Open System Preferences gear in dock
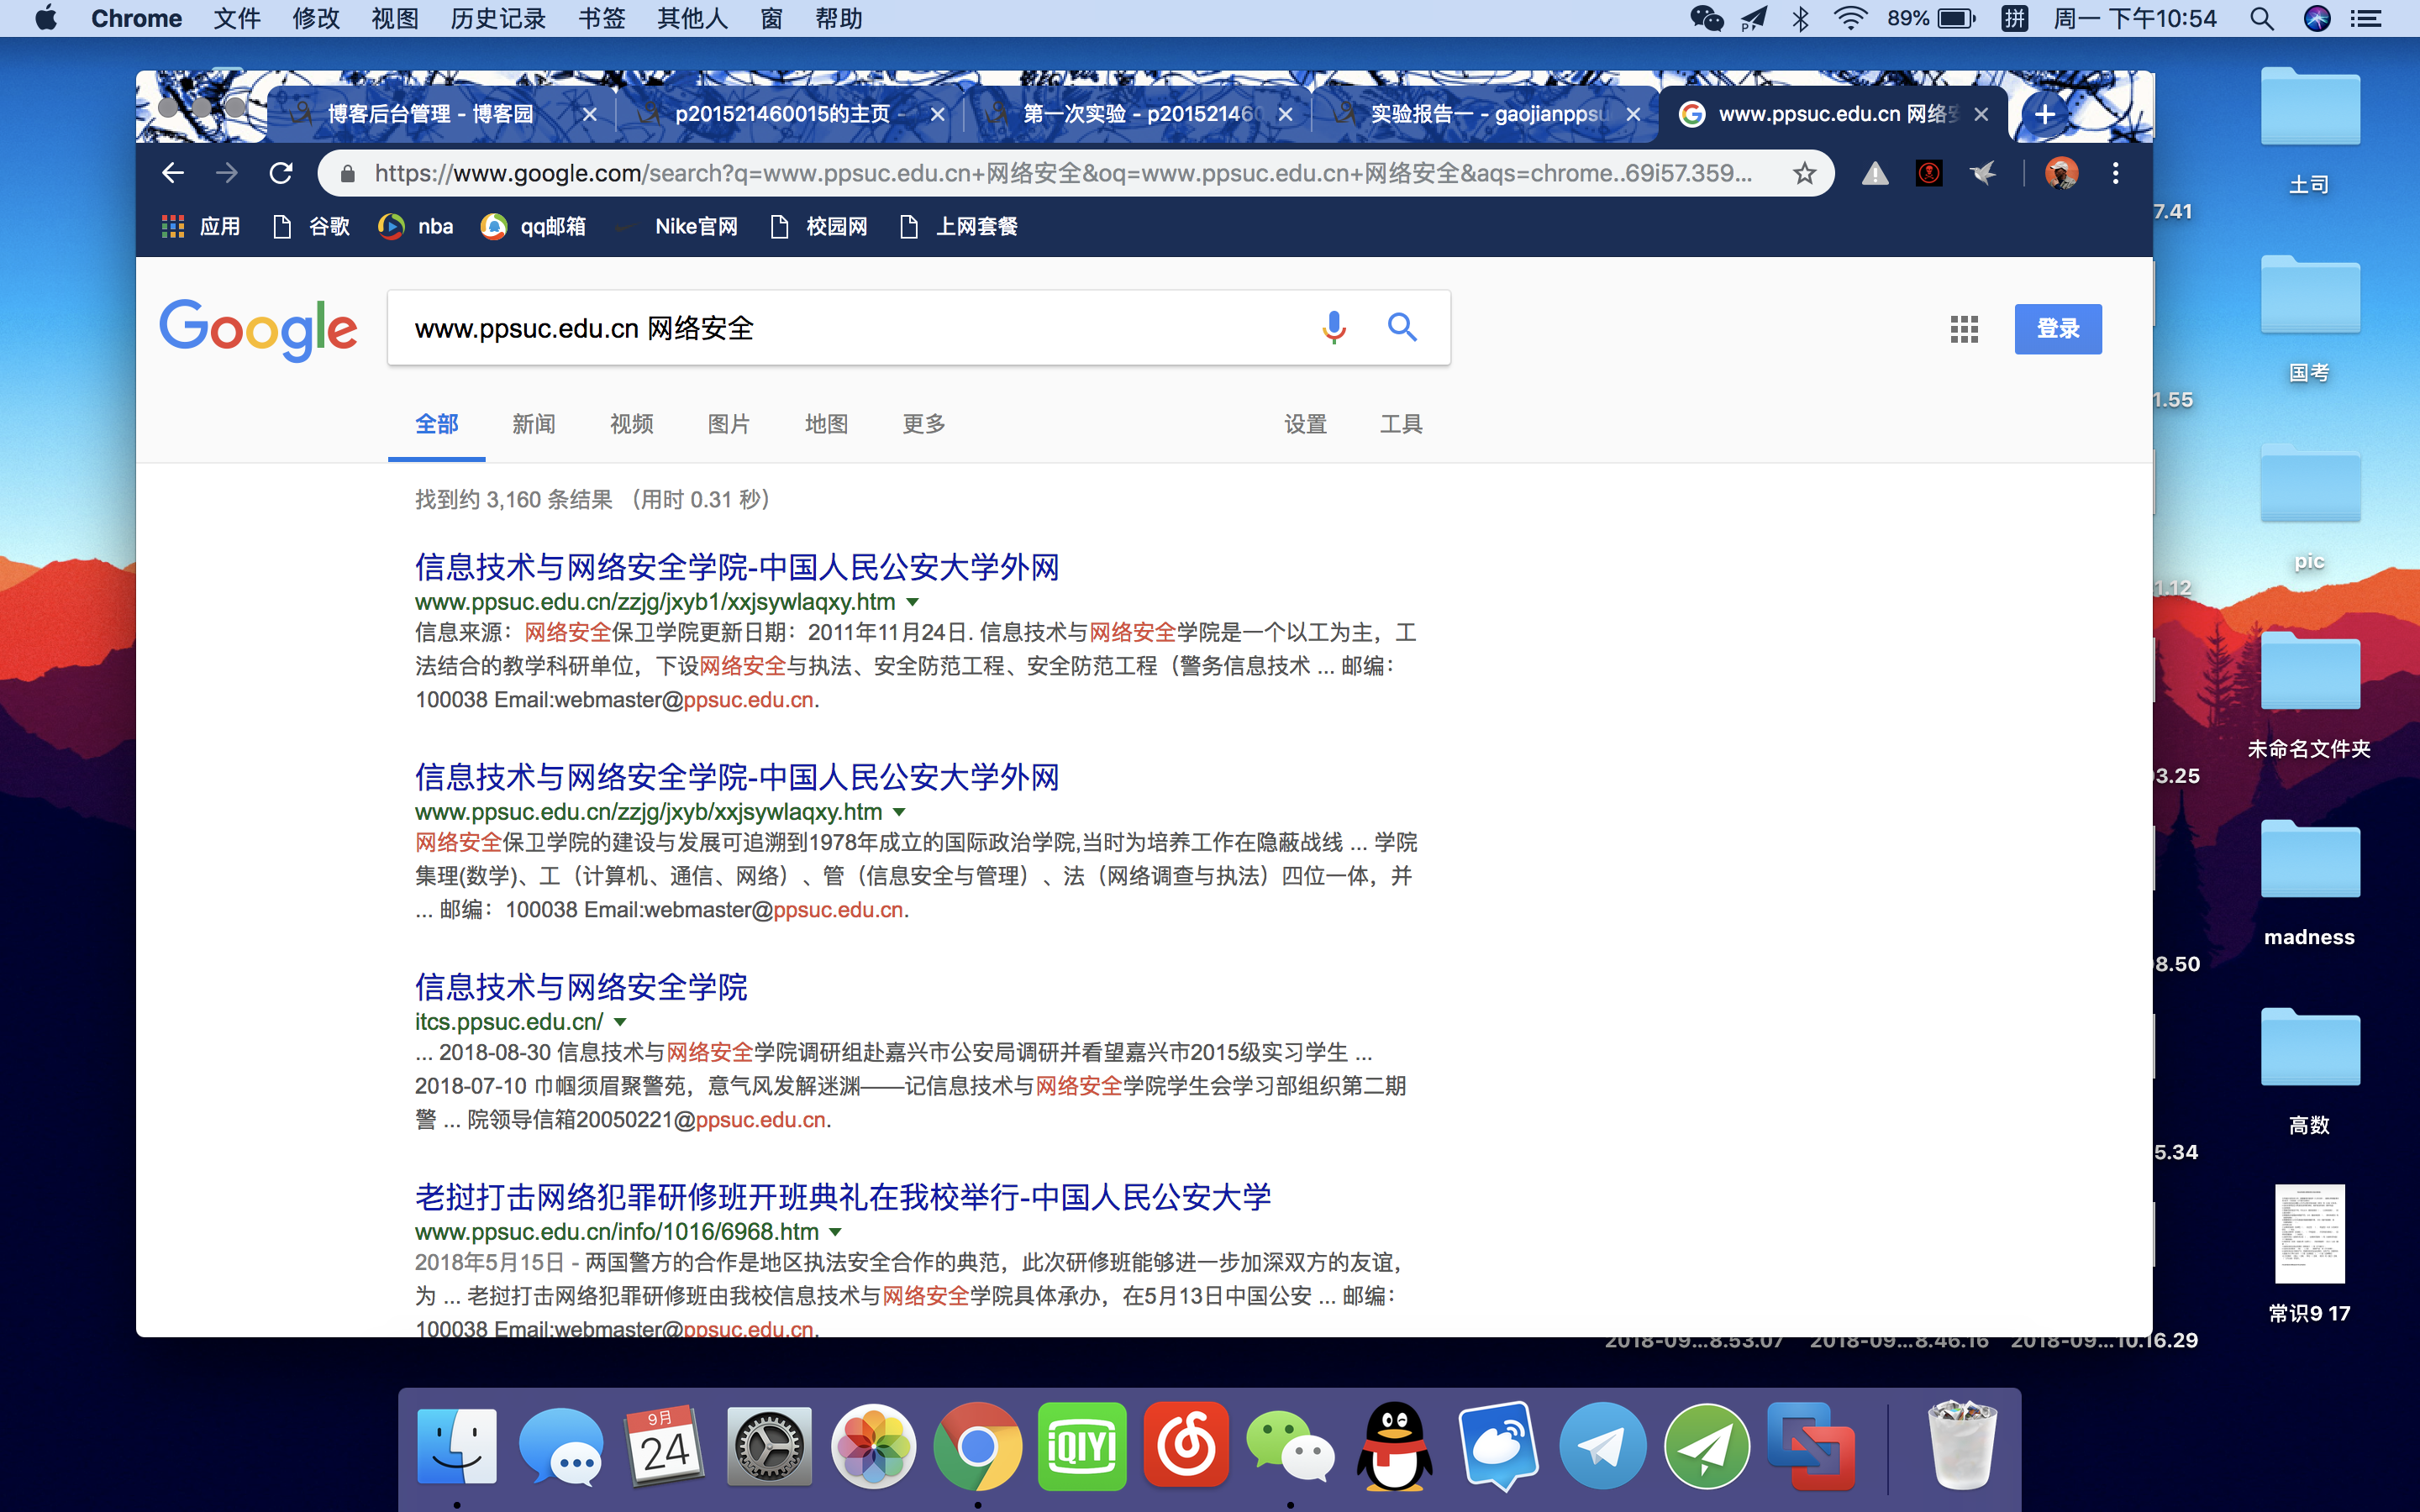Image resolution: width=2420 pixels, height=1512 pixels. point(768,1447)
